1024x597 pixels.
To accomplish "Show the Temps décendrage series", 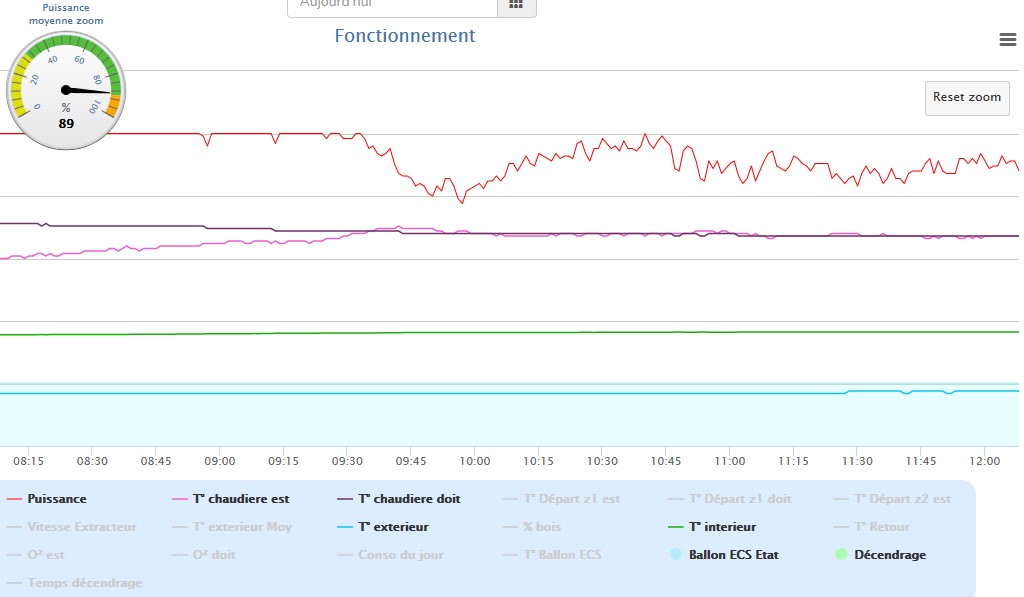I will coord(85,583).
